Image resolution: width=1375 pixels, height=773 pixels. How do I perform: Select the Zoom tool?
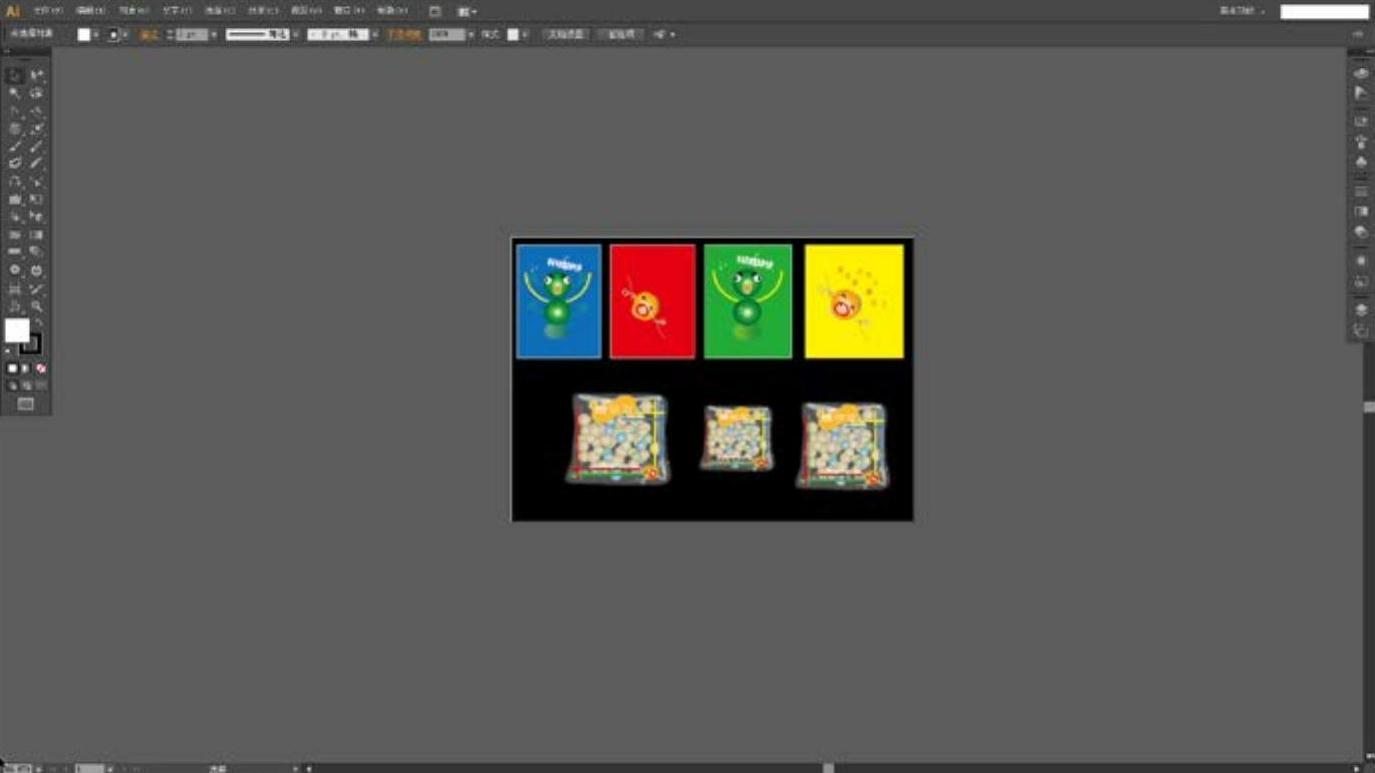[x=36, y=306]
